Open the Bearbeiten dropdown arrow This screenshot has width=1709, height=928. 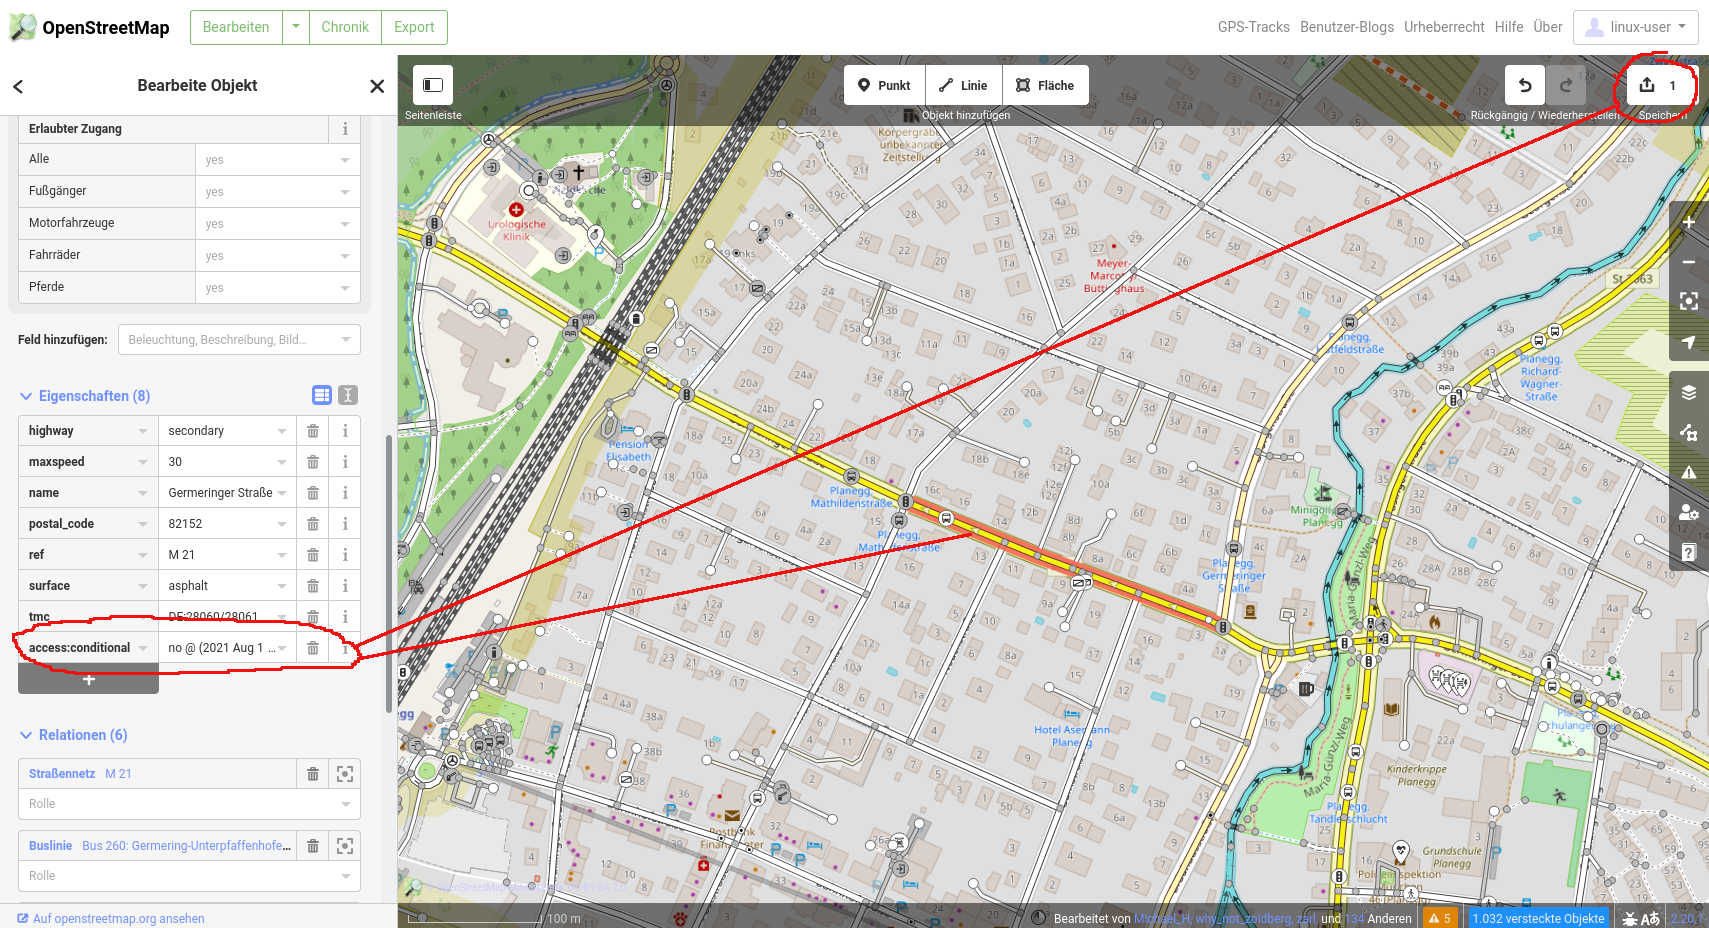click(x=295, y=27)
